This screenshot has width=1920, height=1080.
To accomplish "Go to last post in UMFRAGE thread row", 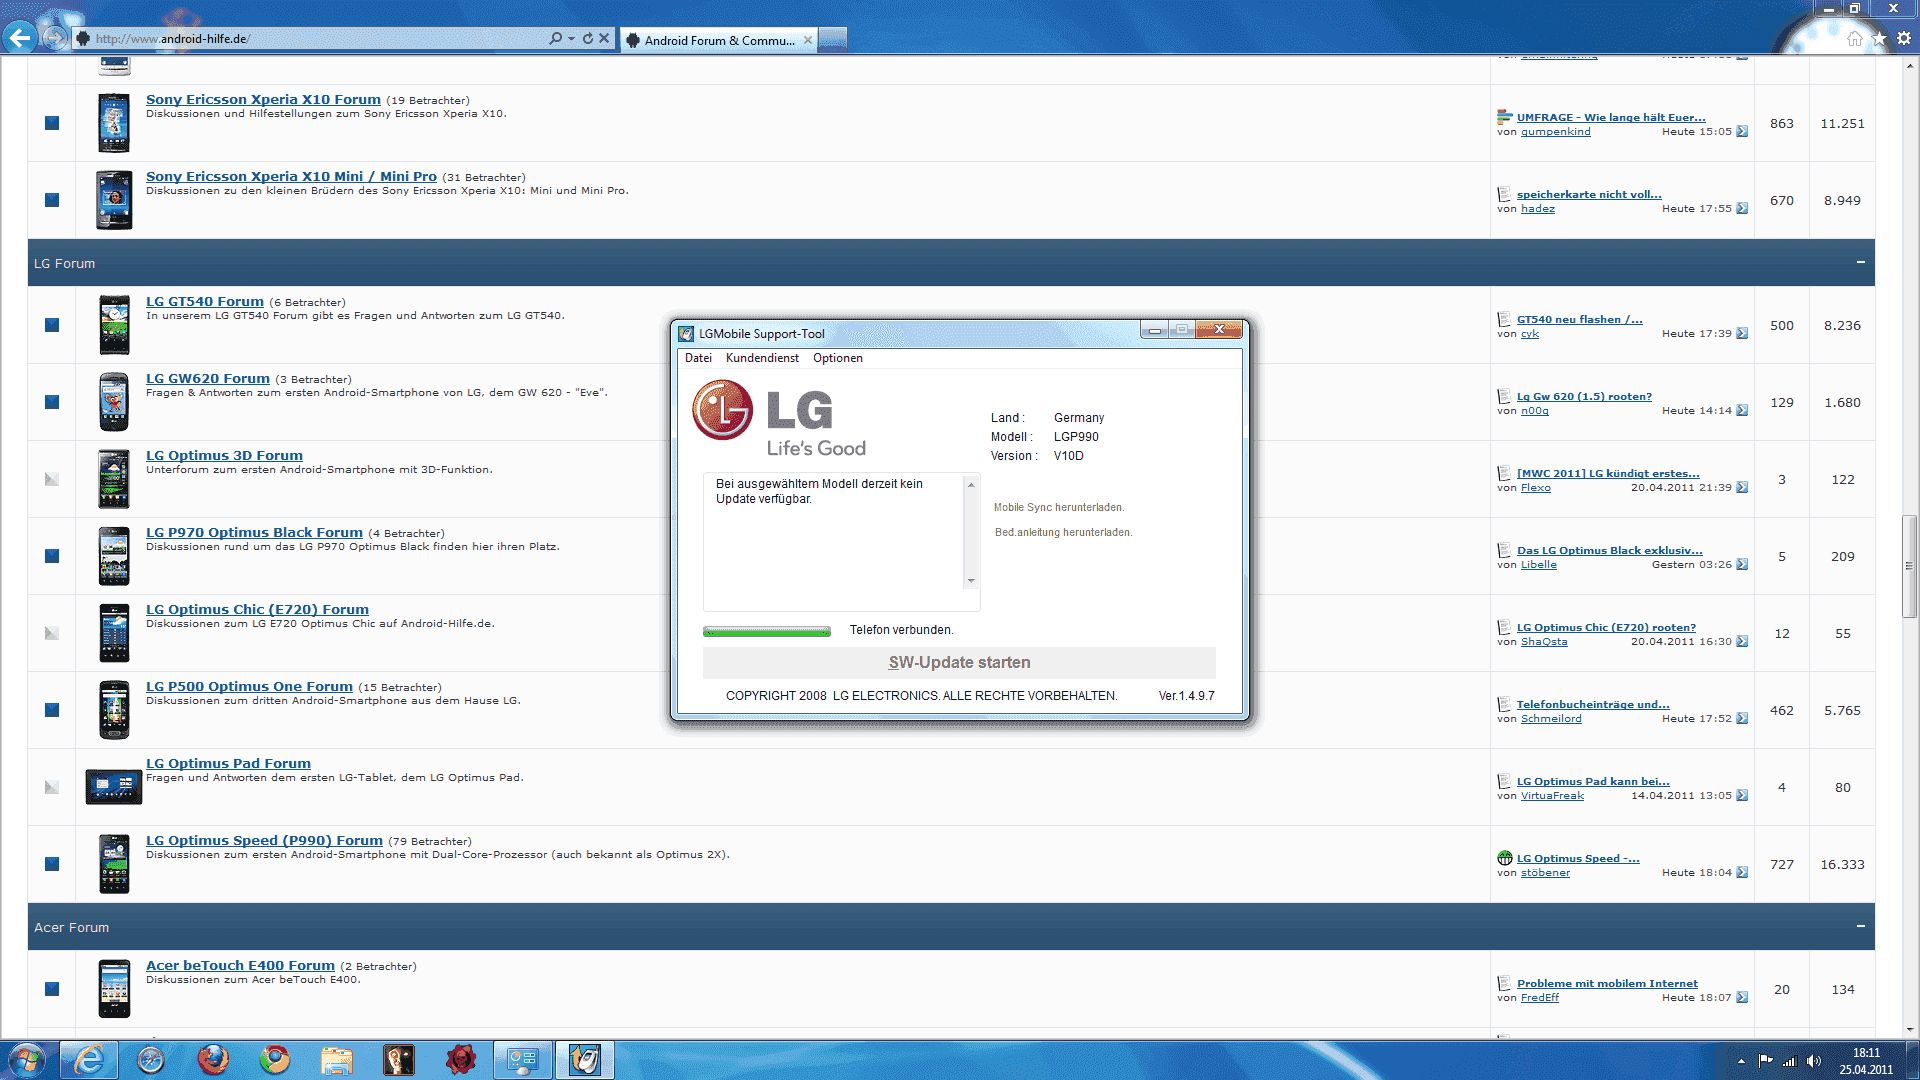I will point(1742,132).
